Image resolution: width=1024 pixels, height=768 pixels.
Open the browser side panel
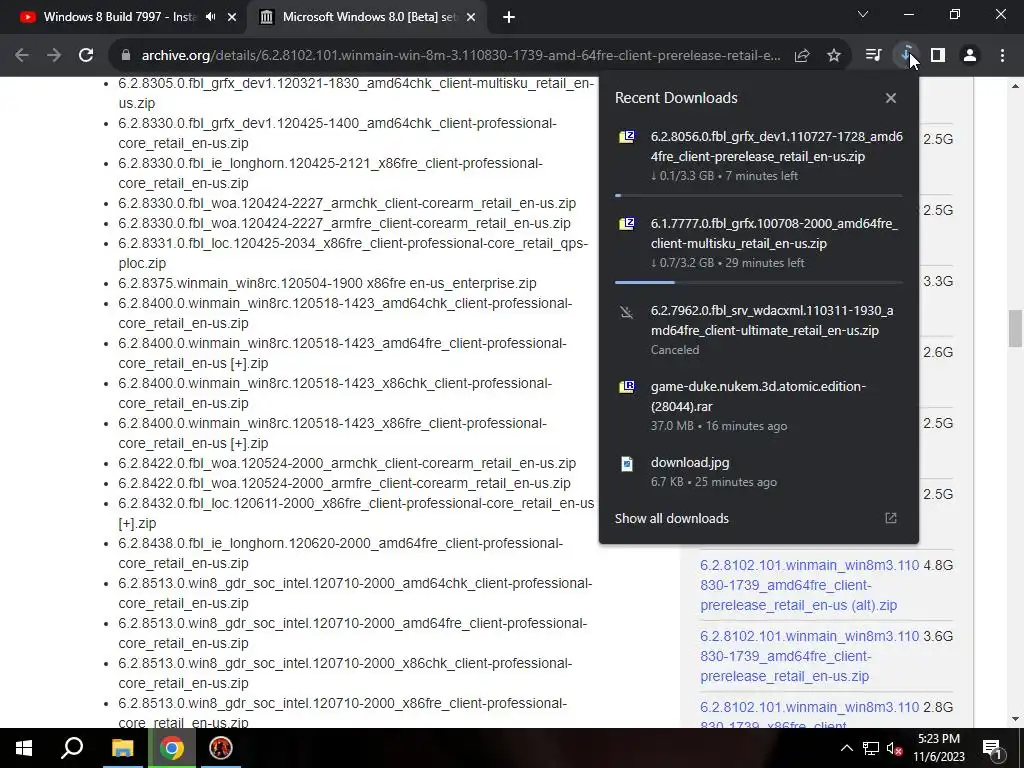pos(938,56)
